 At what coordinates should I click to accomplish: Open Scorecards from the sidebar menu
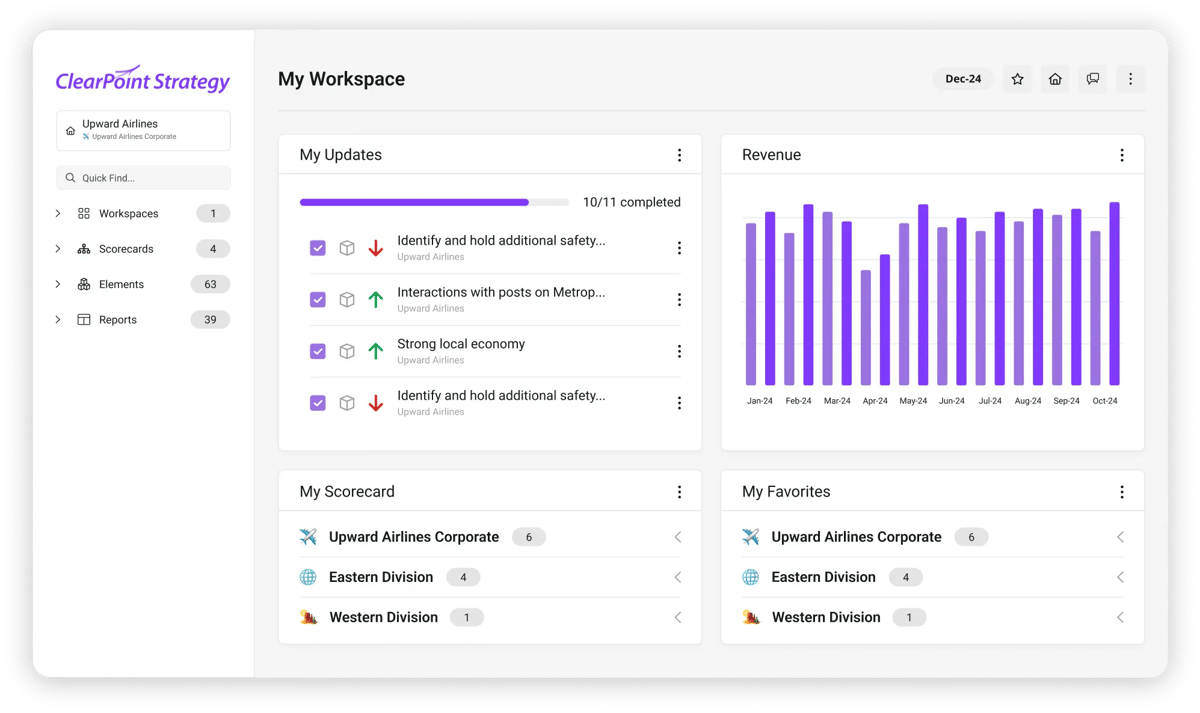click(126, 249)
